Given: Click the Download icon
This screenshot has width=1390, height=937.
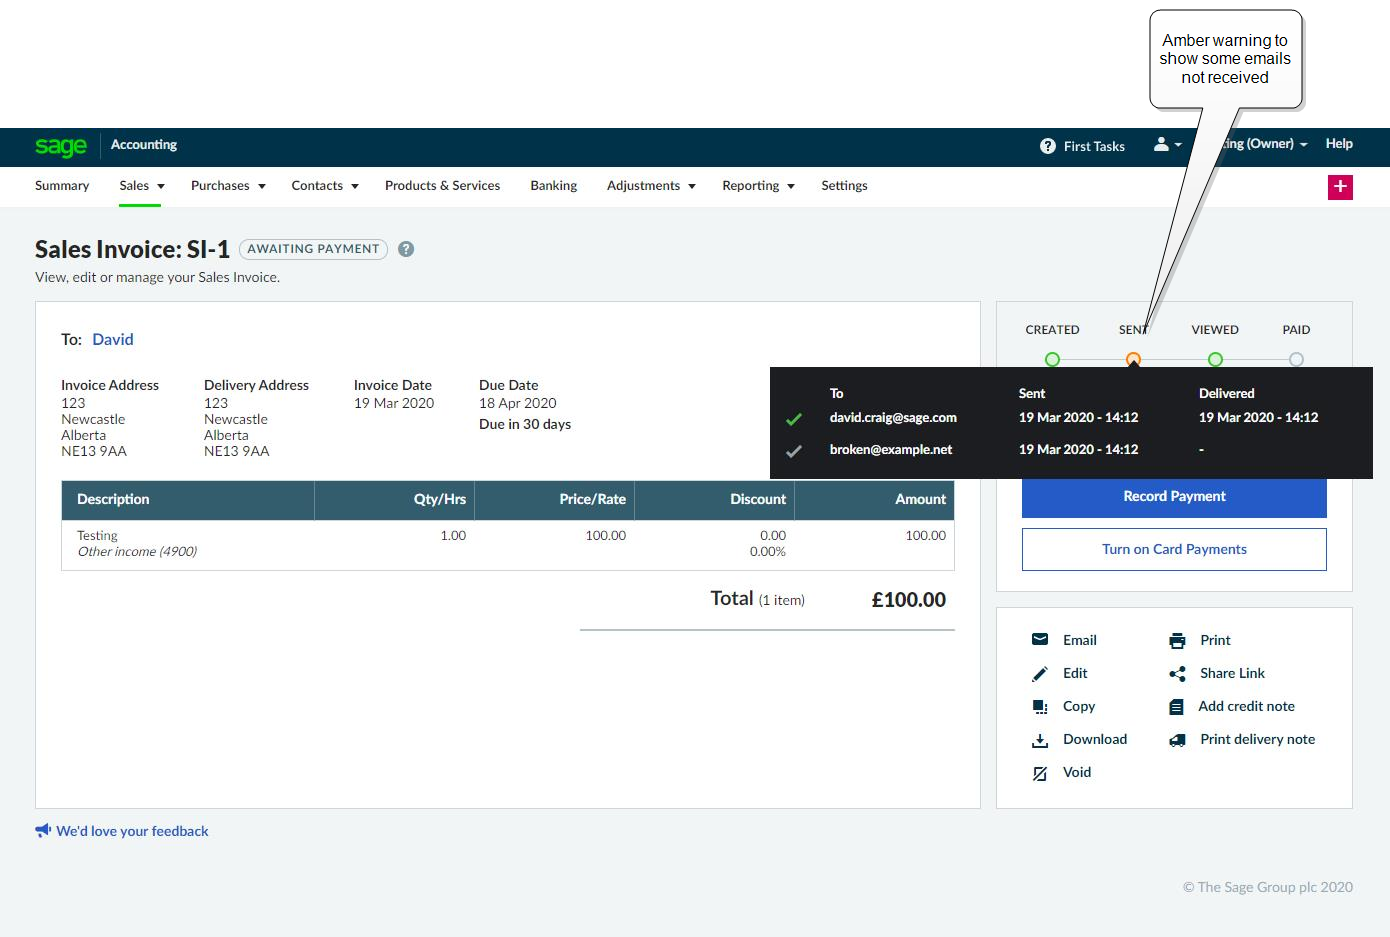Looking at the screenshot, I should pos(1040,740).
